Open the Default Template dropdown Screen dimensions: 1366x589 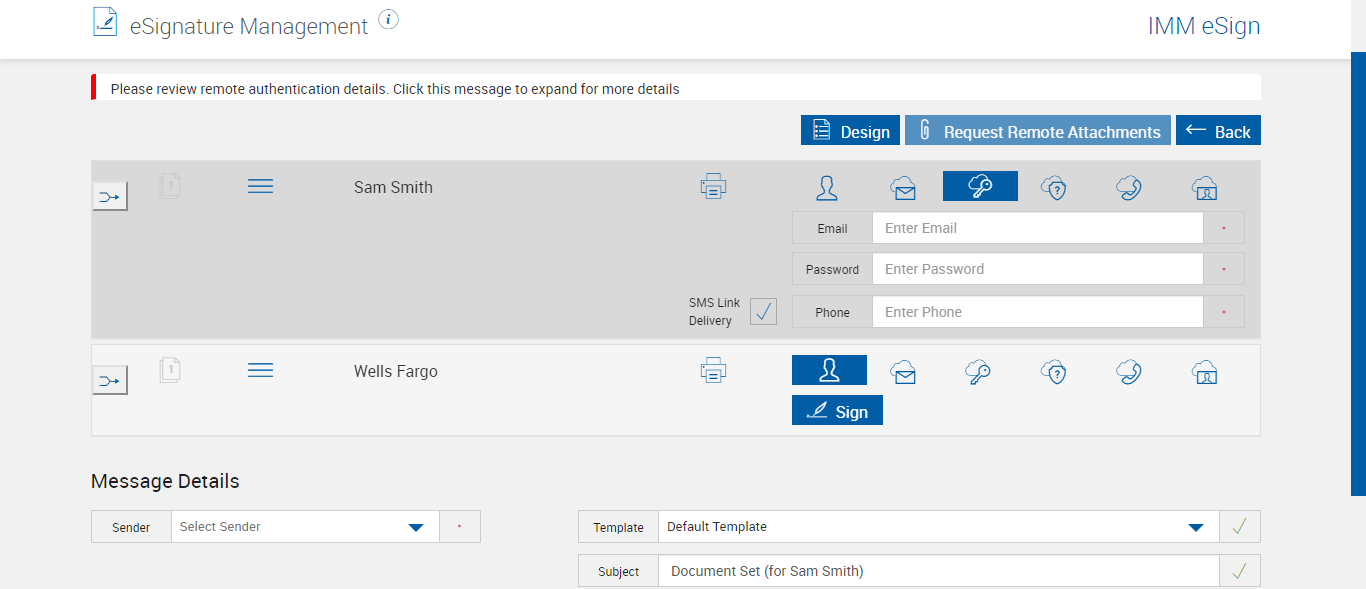1195,527
